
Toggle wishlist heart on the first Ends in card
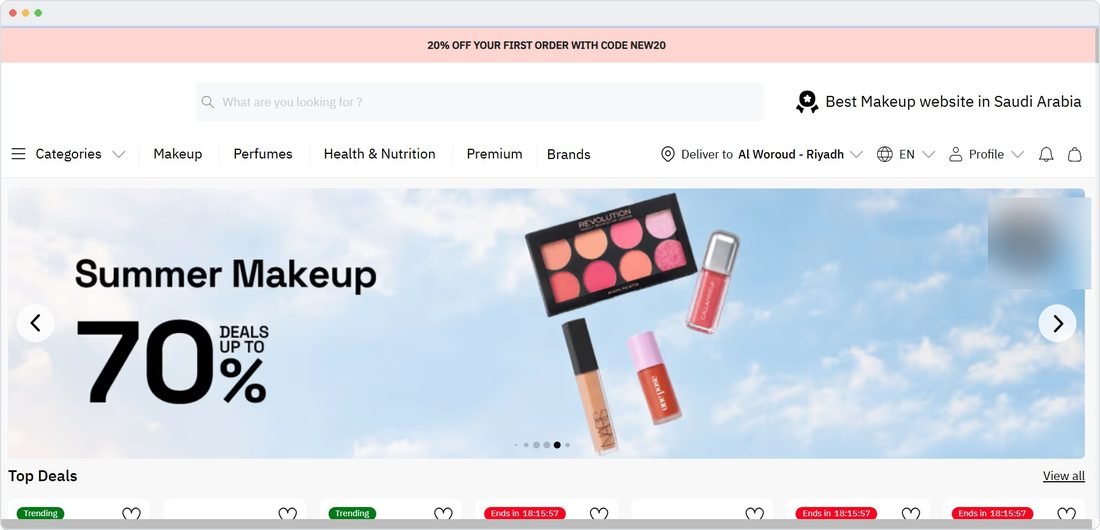tap(599, 515)
